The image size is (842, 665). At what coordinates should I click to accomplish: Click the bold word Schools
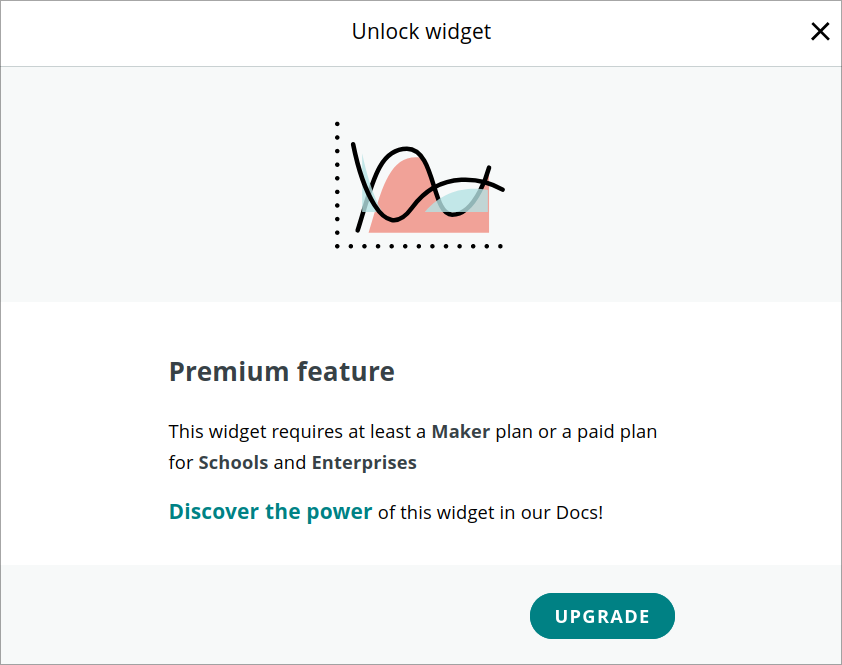(x=233, y=463)
